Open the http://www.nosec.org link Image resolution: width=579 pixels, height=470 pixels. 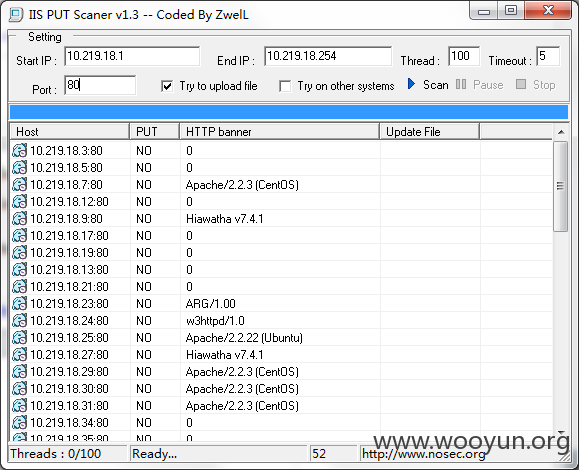[x=424, y=454]
